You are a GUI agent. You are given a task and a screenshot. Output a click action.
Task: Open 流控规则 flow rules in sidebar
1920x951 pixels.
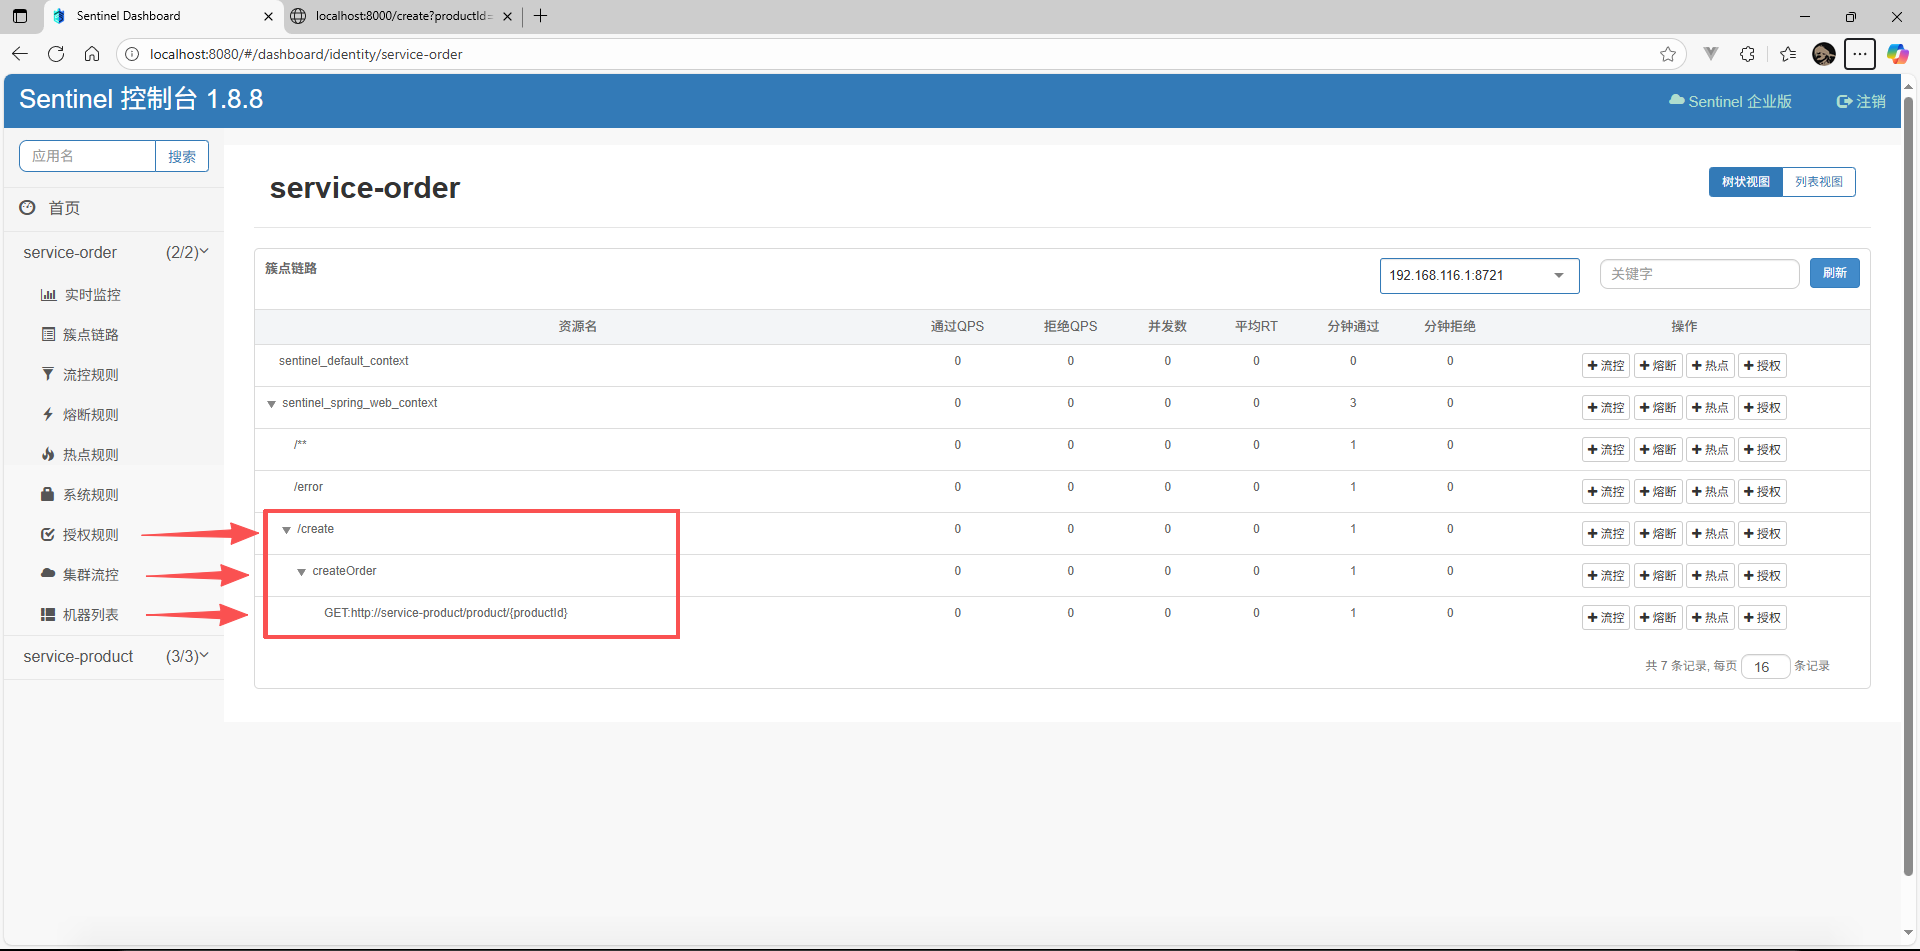pos(90,375)
